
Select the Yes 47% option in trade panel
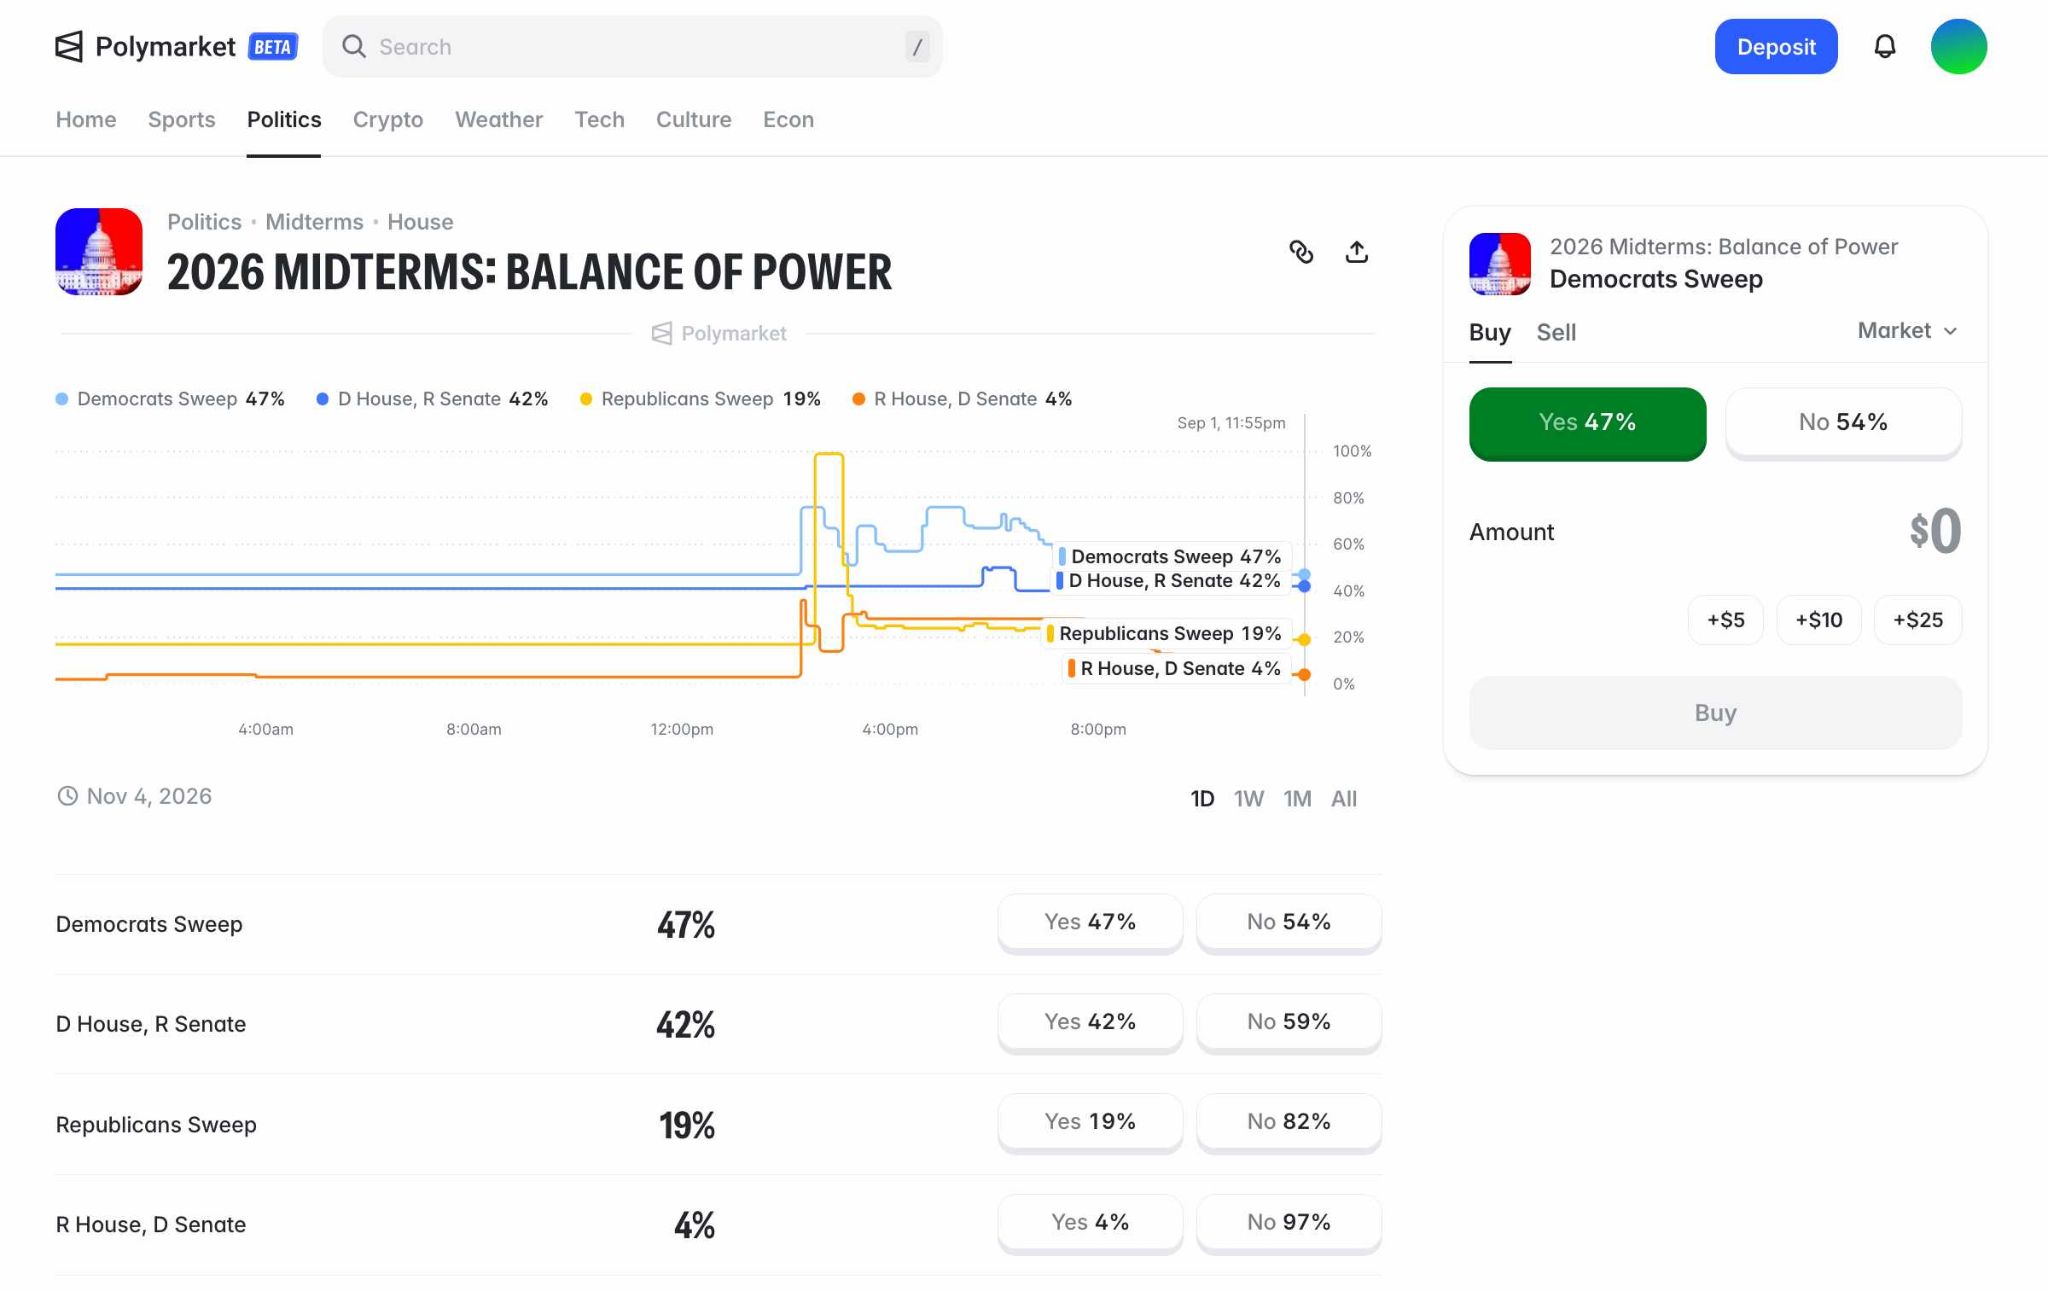coord(1587,423)
